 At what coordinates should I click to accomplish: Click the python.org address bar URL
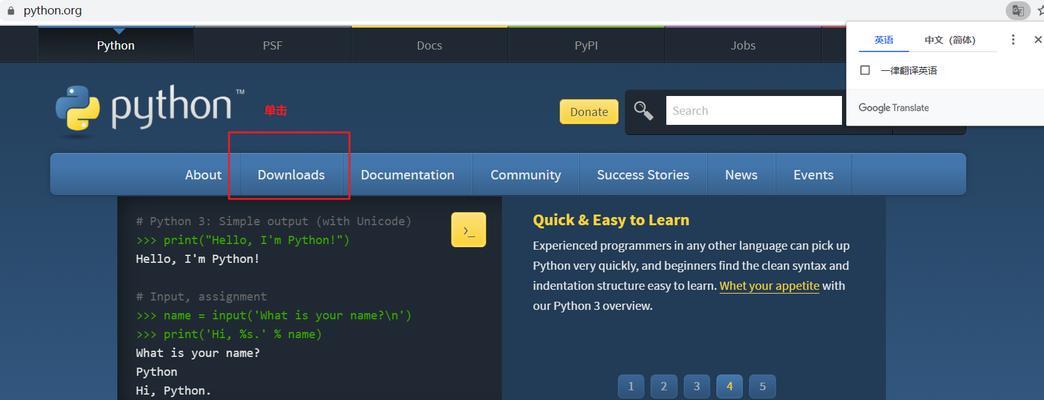pyautogui.click(x=53, y=11)
